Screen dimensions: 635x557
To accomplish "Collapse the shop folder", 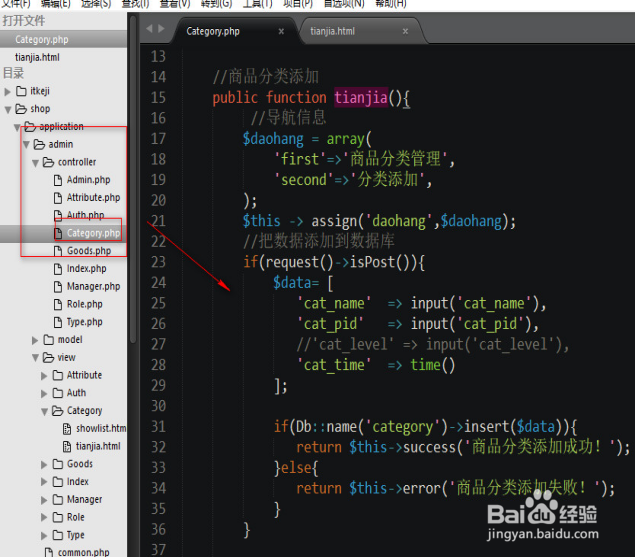I will coord(7,109).
